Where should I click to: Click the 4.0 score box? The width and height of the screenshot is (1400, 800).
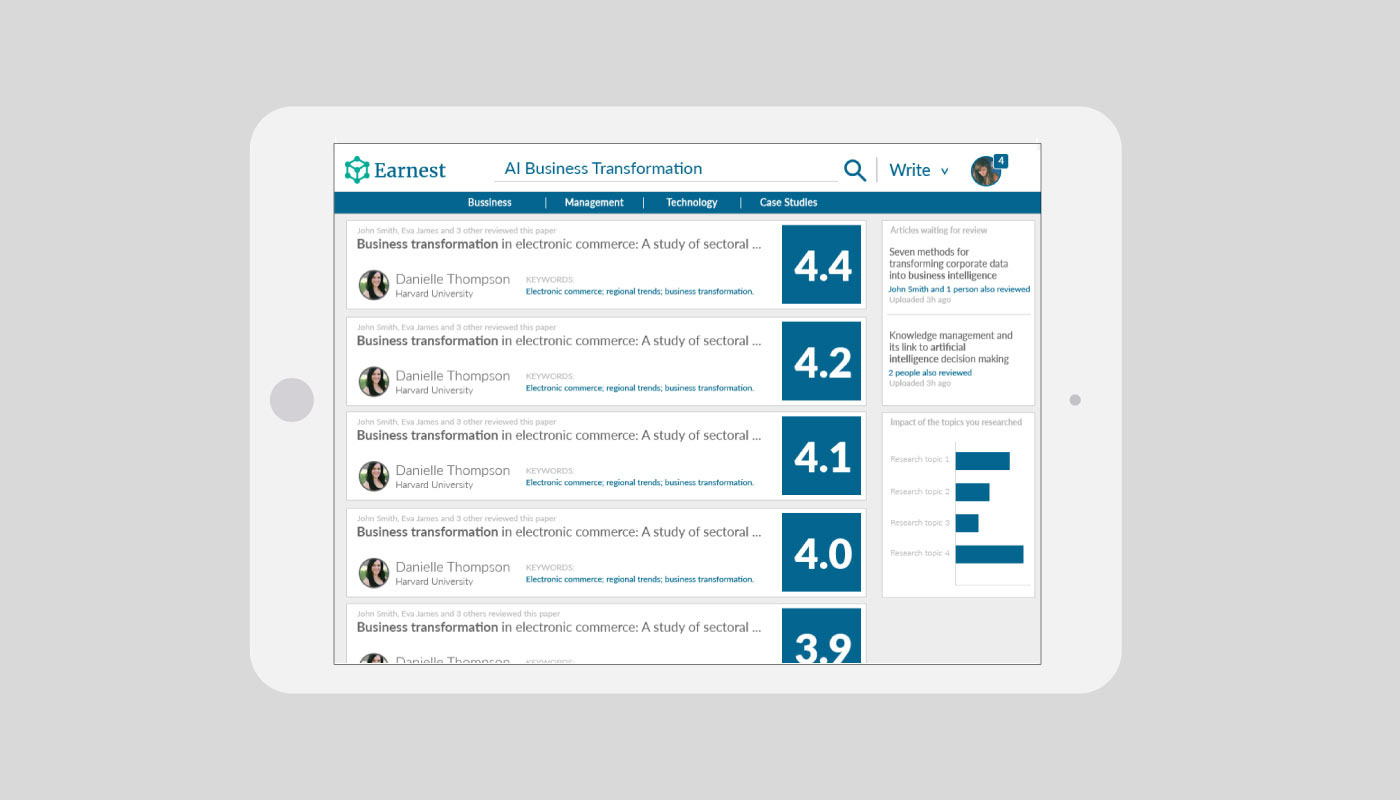click(x=822, y=552)
